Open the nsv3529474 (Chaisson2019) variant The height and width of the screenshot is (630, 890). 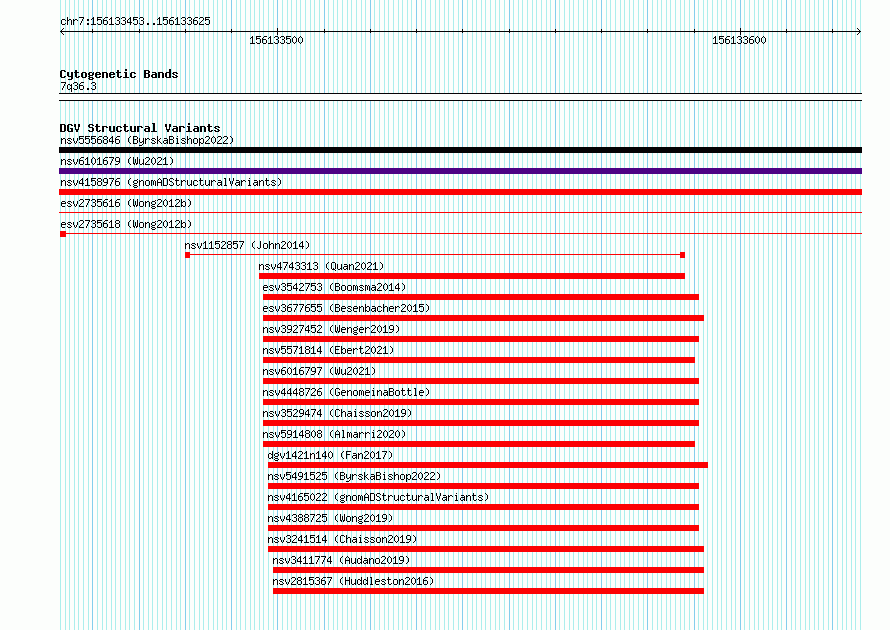point(337,413)
